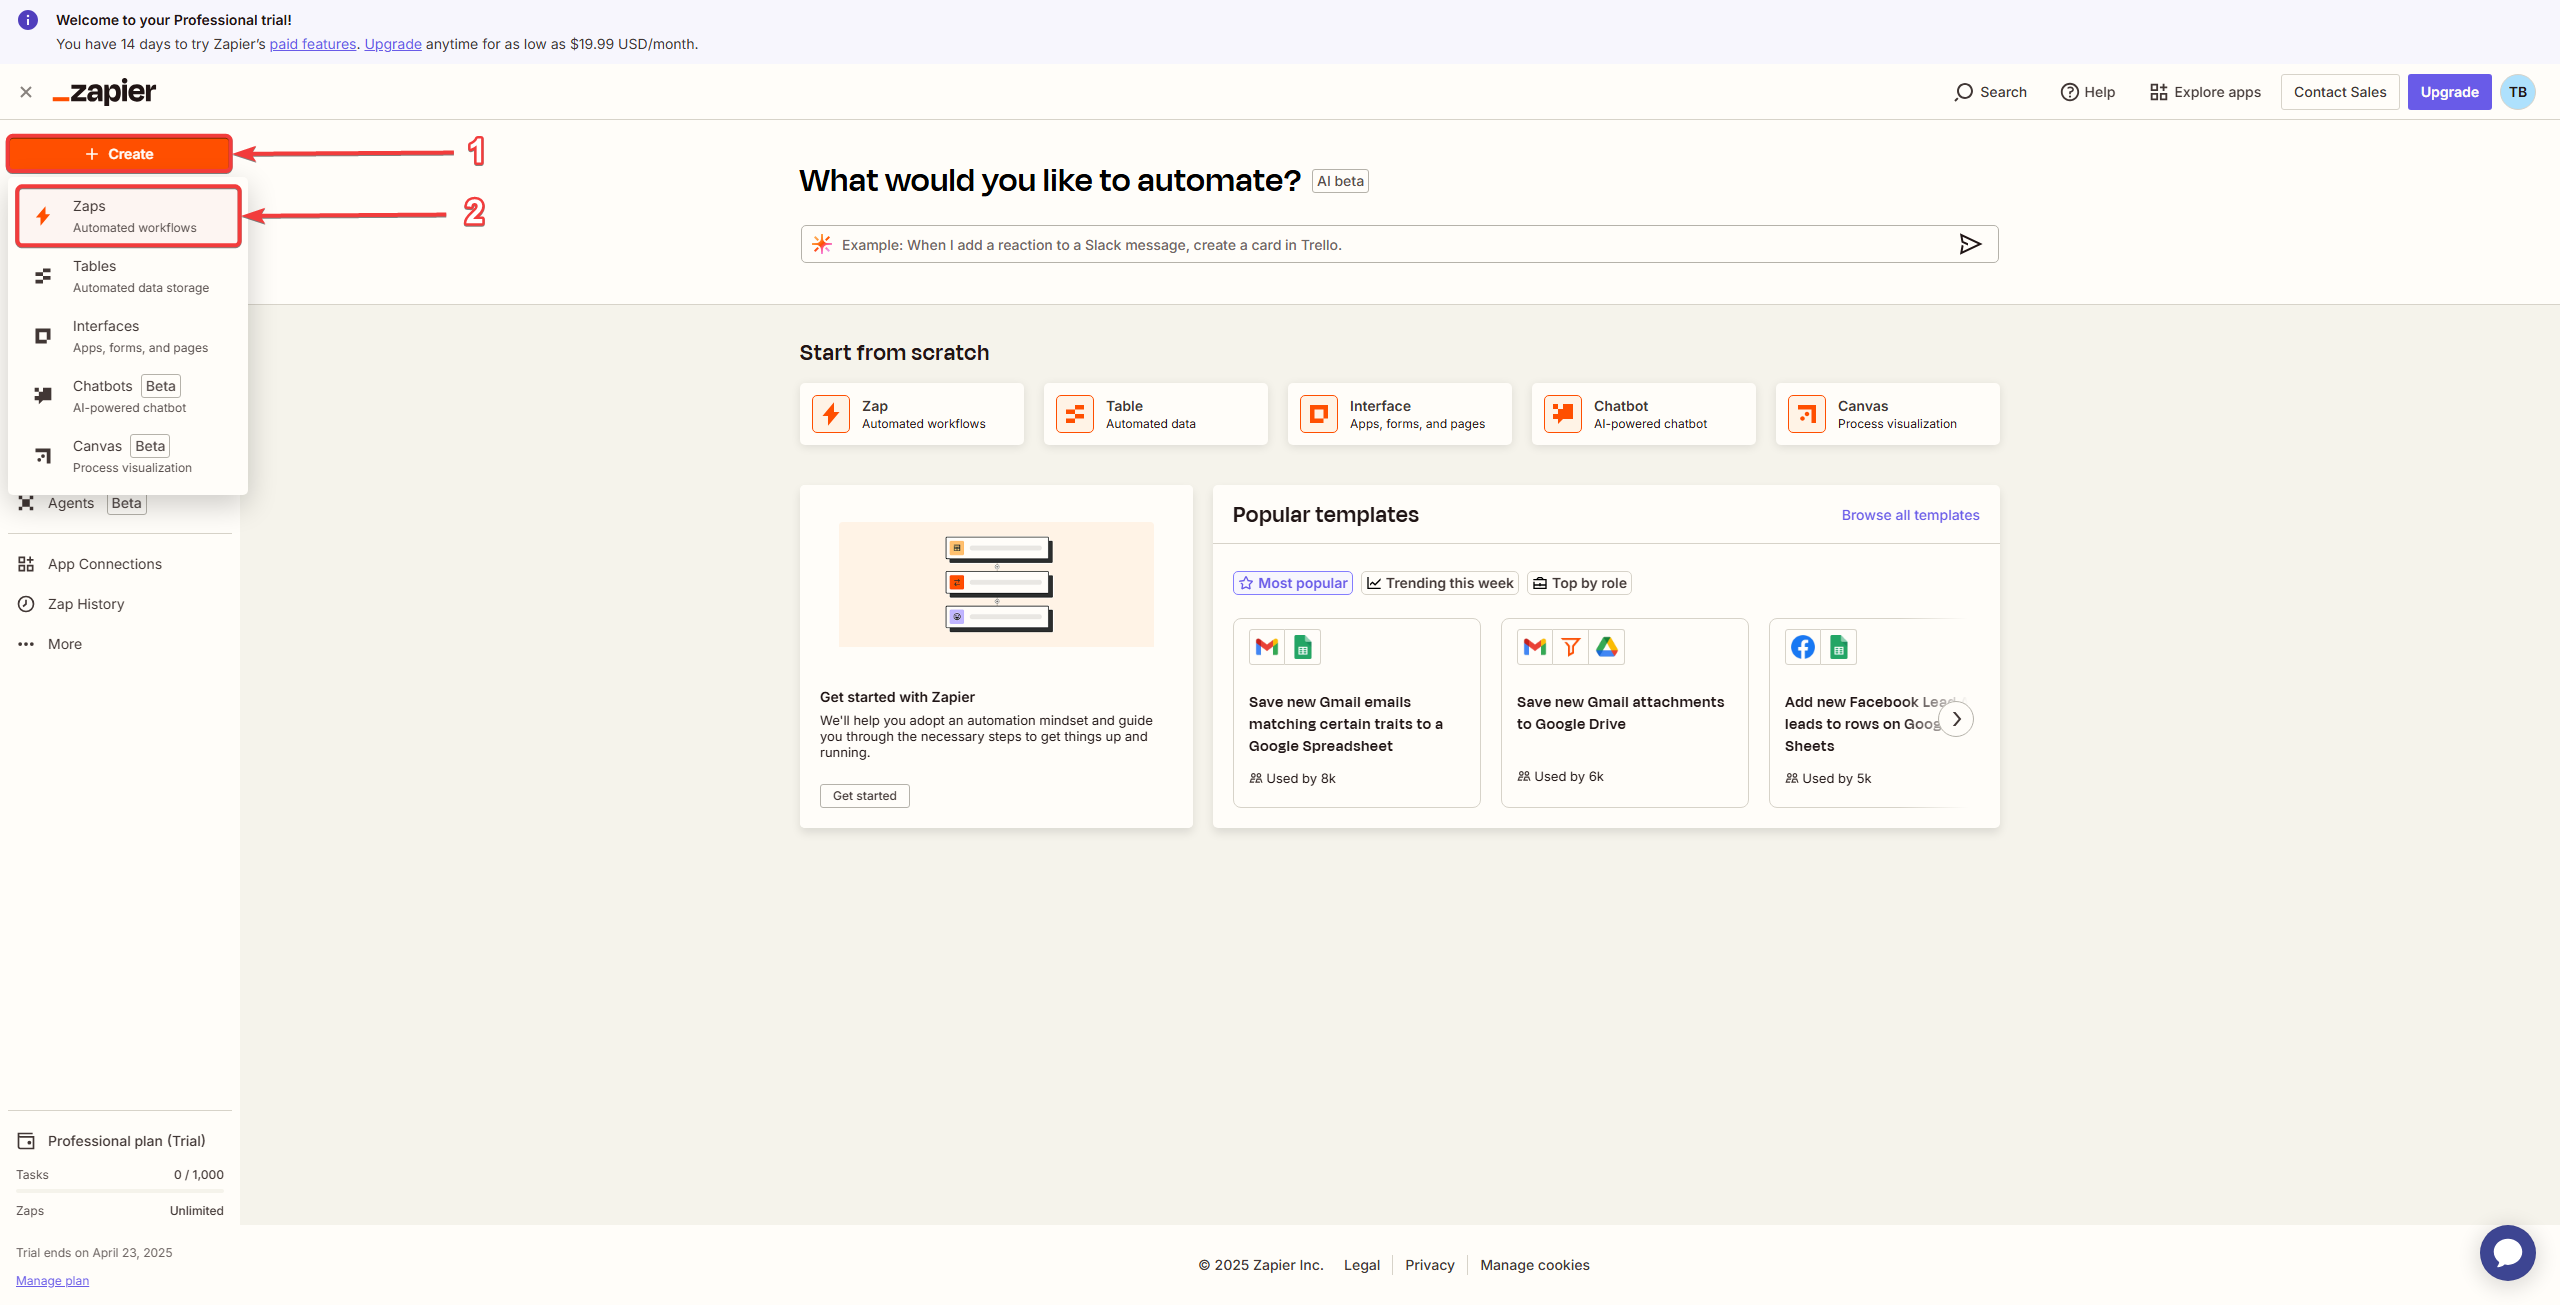2560x1305 pixels.
Task: Open the Legal footer link
Action: coord(1362,1265)
